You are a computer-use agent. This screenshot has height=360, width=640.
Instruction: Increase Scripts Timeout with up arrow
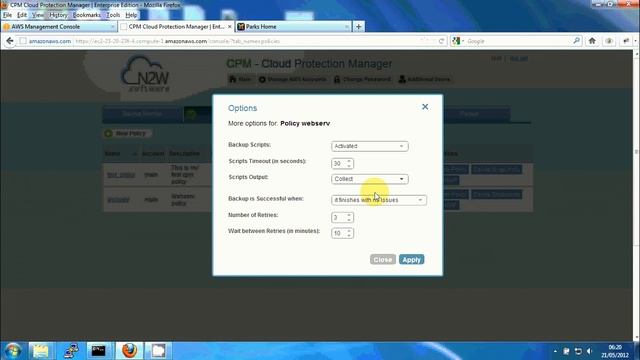349,161
